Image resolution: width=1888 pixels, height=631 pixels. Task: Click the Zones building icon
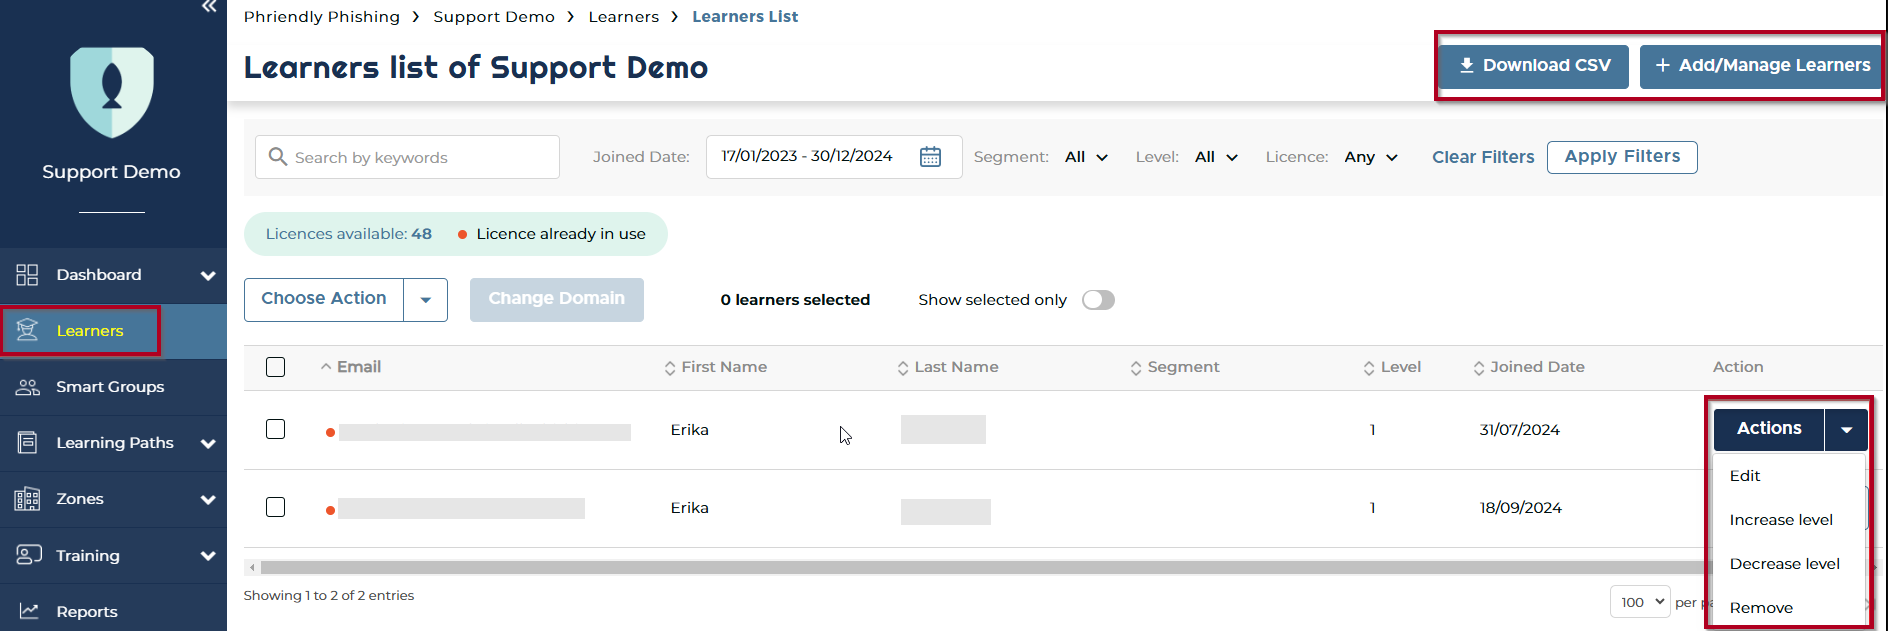[27, 499]
